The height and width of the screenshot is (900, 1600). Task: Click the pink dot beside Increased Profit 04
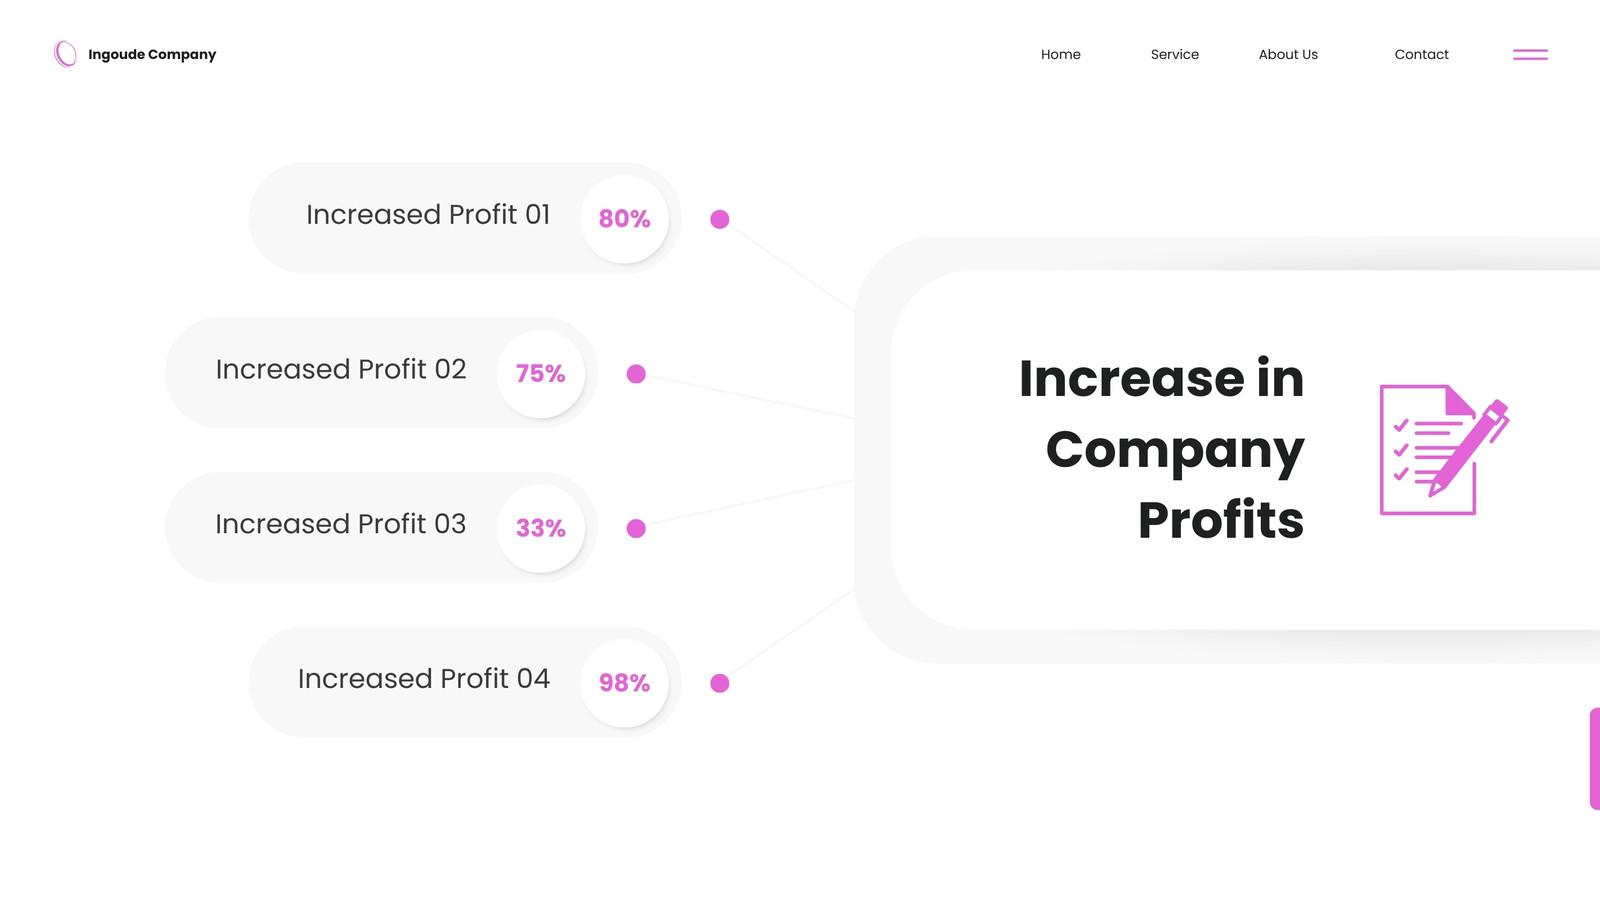(x=720, y=683)
